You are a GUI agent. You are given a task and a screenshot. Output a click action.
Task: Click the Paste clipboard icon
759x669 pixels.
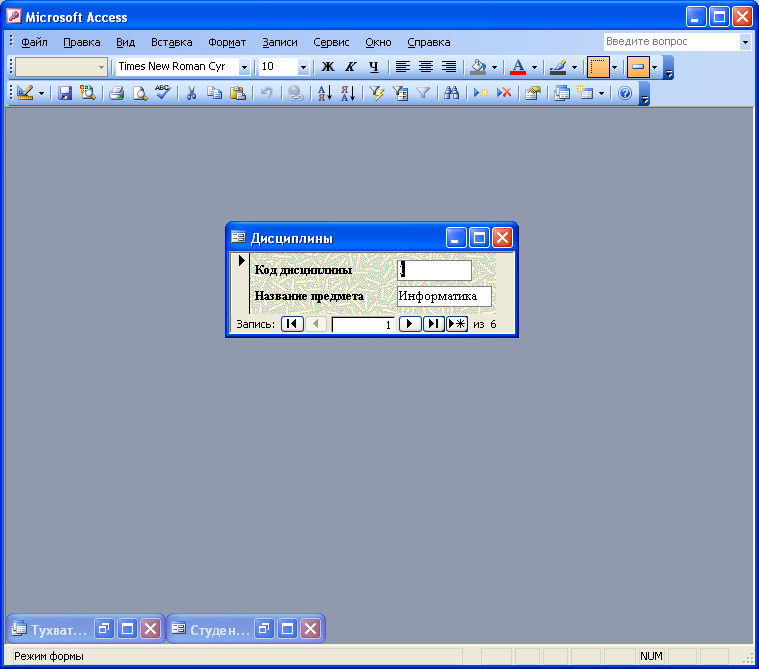[238, 92]
